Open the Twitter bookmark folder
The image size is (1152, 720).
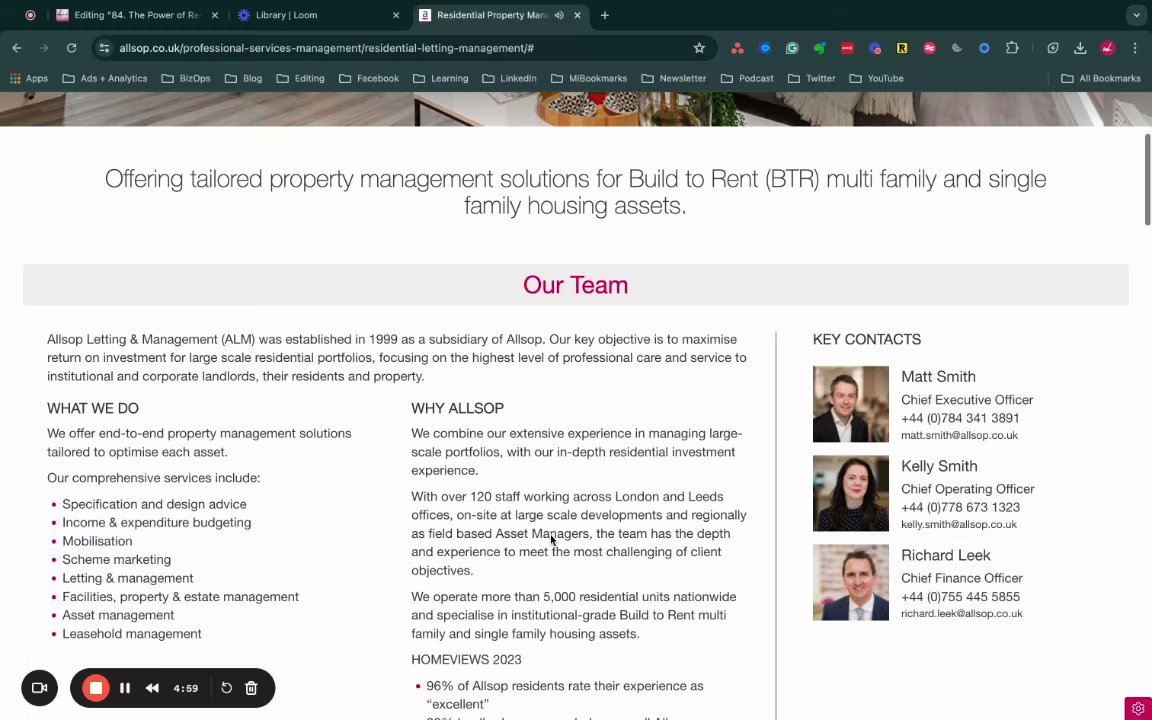[811, 78]
